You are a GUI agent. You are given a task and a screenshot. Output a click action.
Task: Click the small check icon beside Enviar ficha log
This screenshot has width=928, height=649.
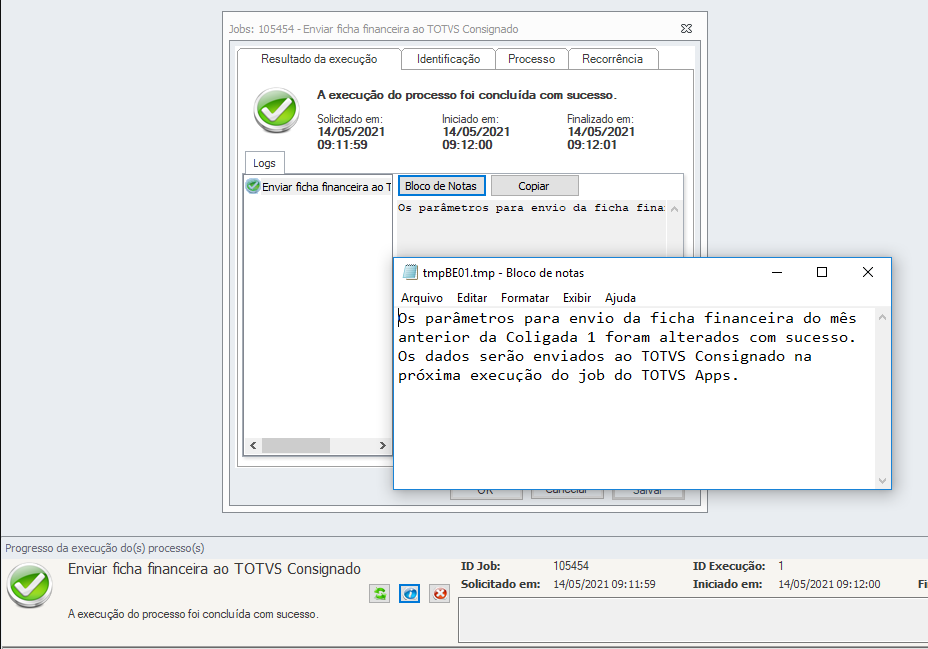[x=253, y=186]
